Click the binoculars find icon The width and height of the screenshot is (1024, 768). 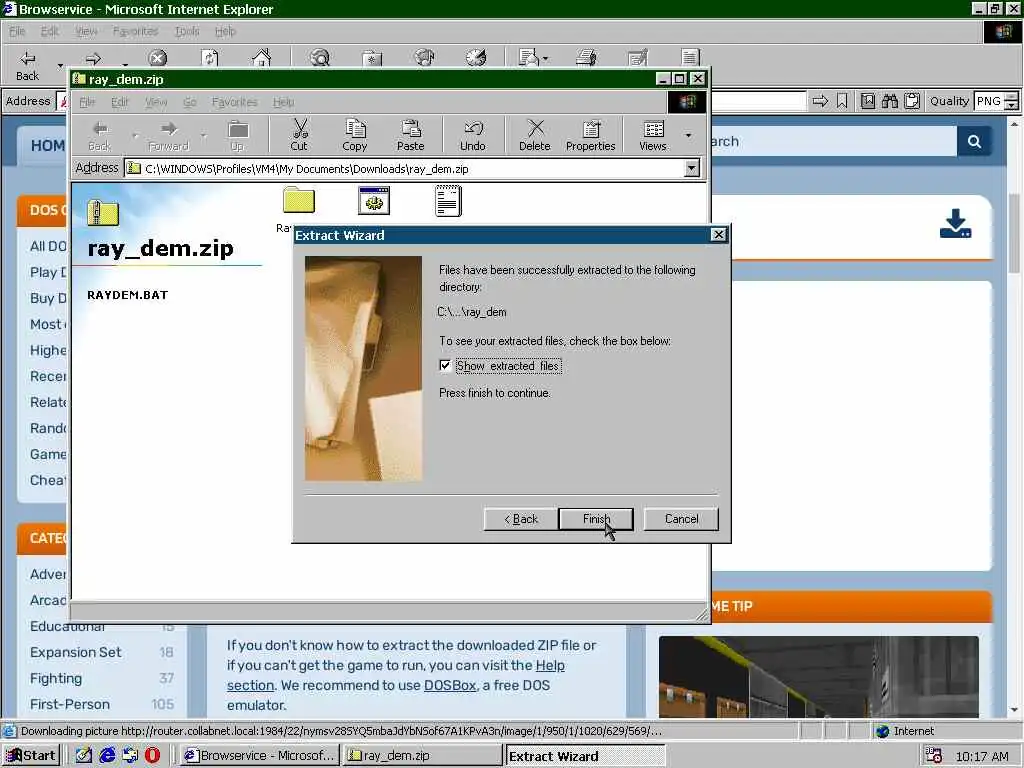click(x=889, y=101)
